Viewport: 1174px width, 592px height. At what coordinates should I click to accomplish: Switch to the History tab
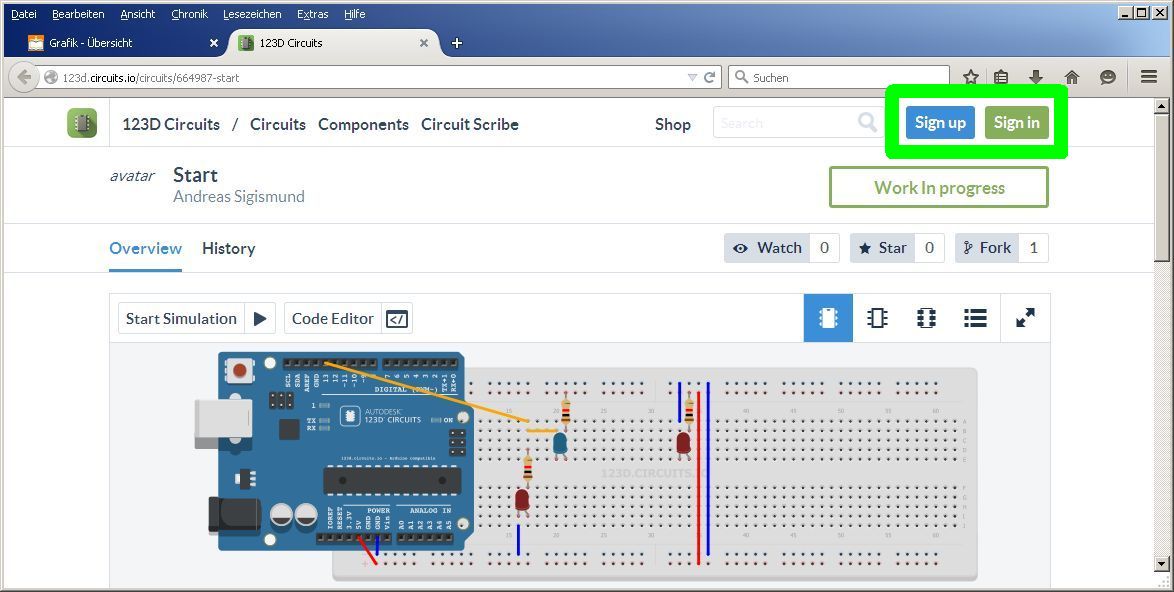coord(228,248)
